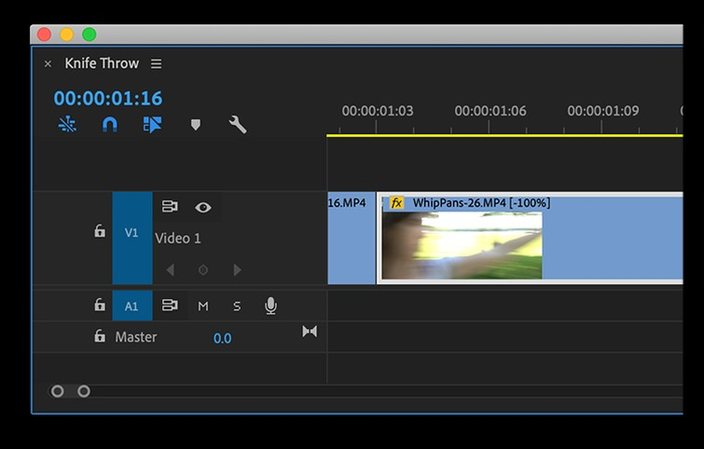Add or remove keyframe on Video 1

pyautogui.click(x=203, y=270)
